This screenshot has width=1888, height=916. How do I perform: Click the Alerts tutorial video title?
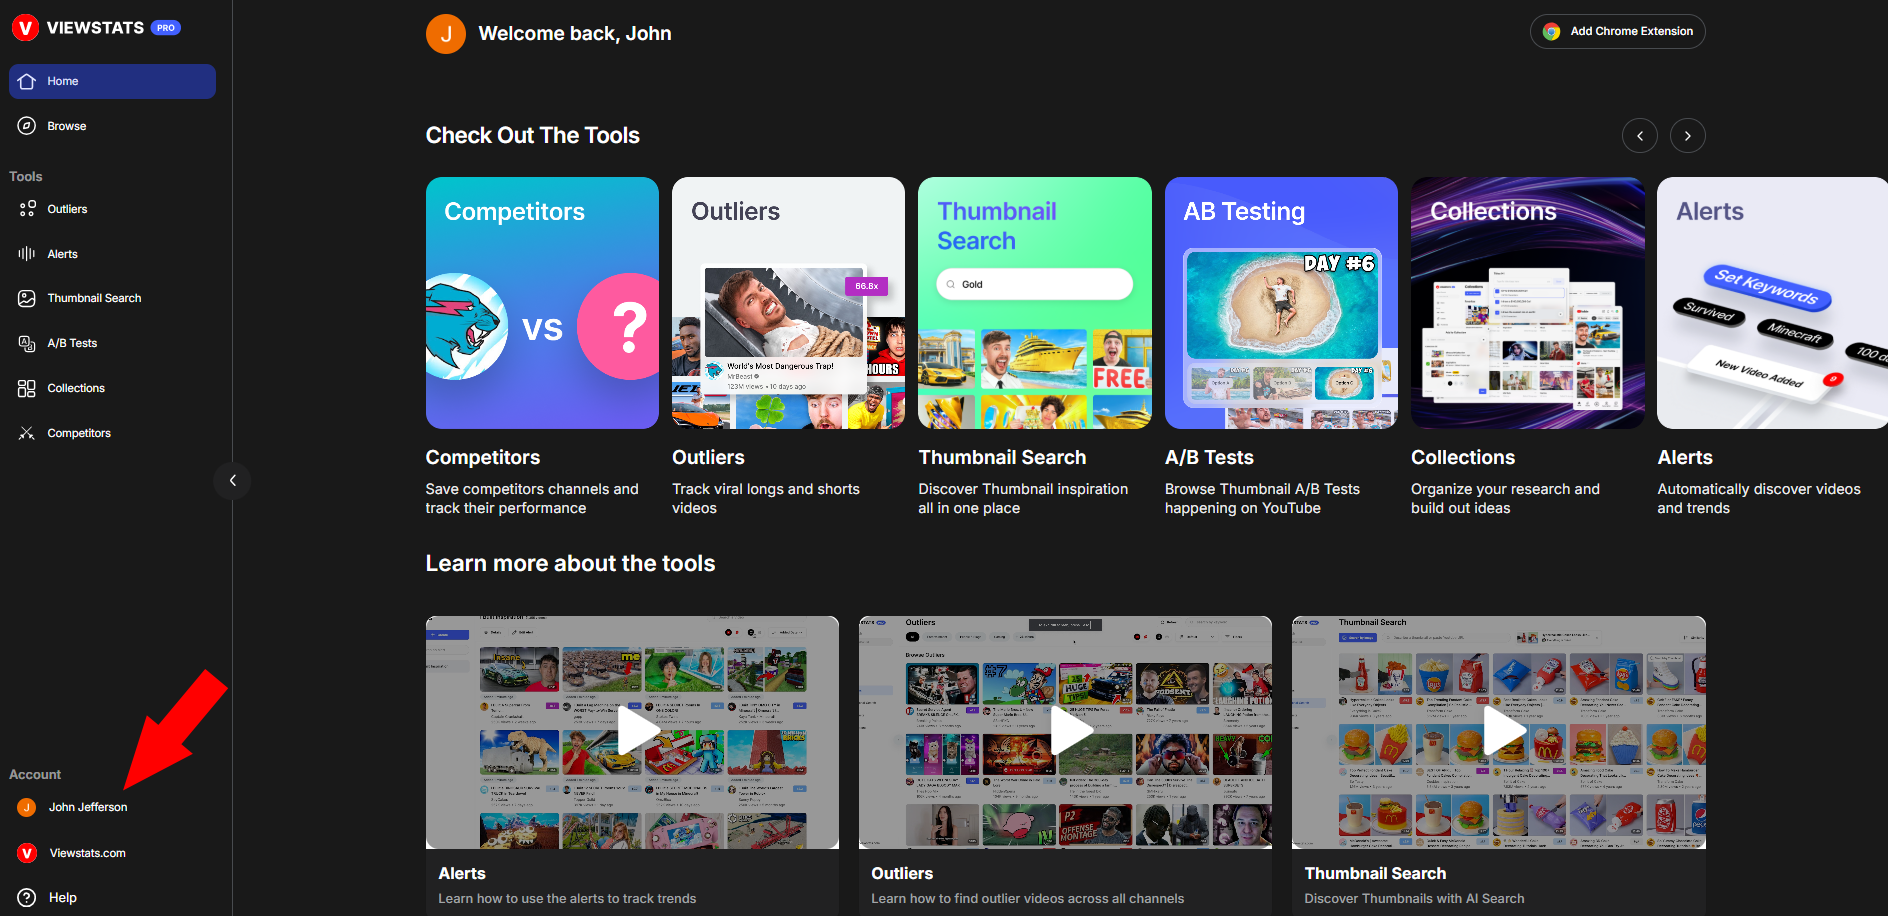coord(462,873)
